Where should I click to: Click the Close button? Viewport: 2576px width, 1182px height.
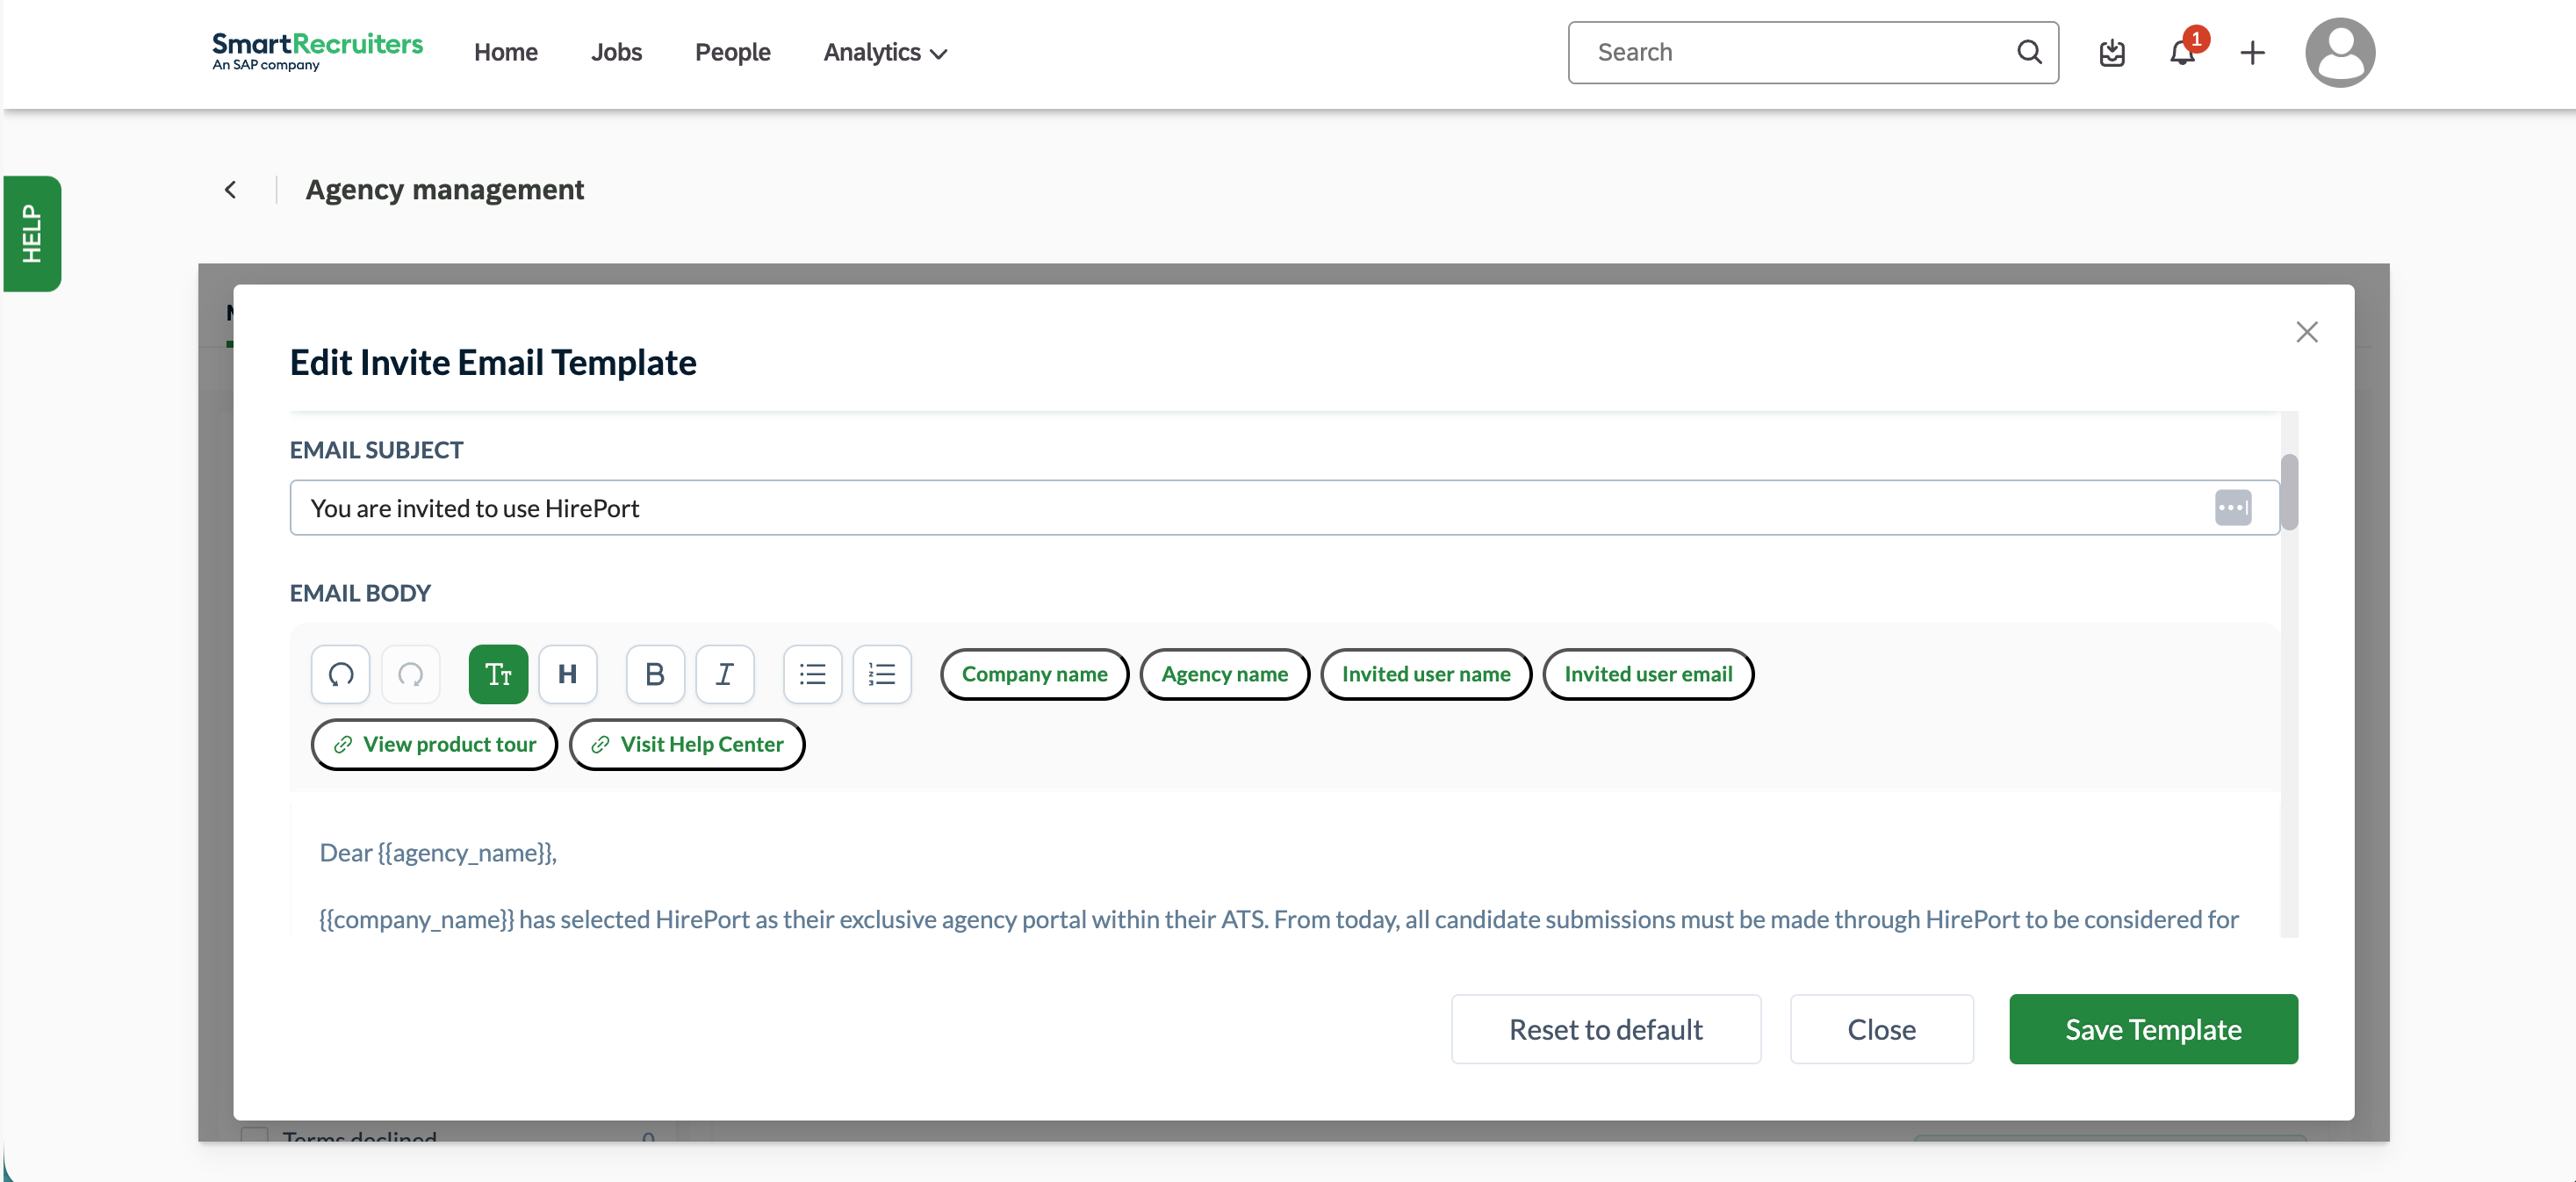[x=1881, y=1029]
